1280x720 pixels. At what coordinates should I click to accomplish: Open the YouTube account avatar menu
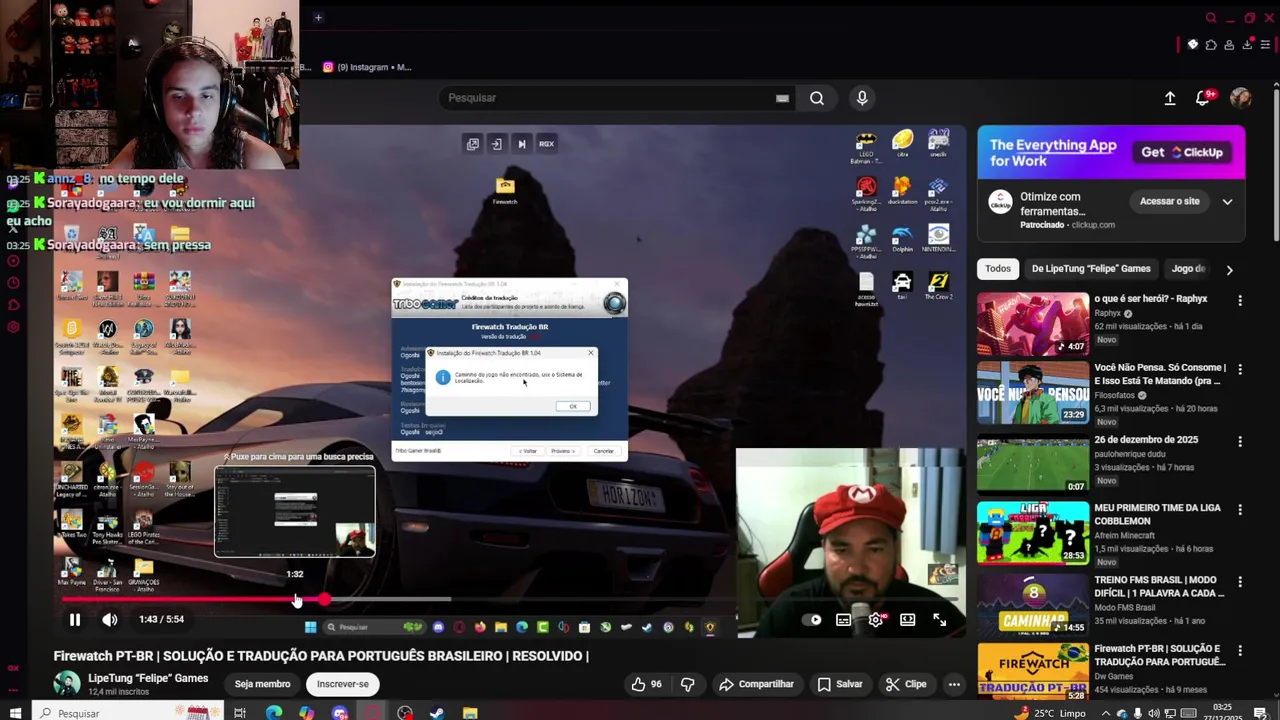[x=1241, y=98]
